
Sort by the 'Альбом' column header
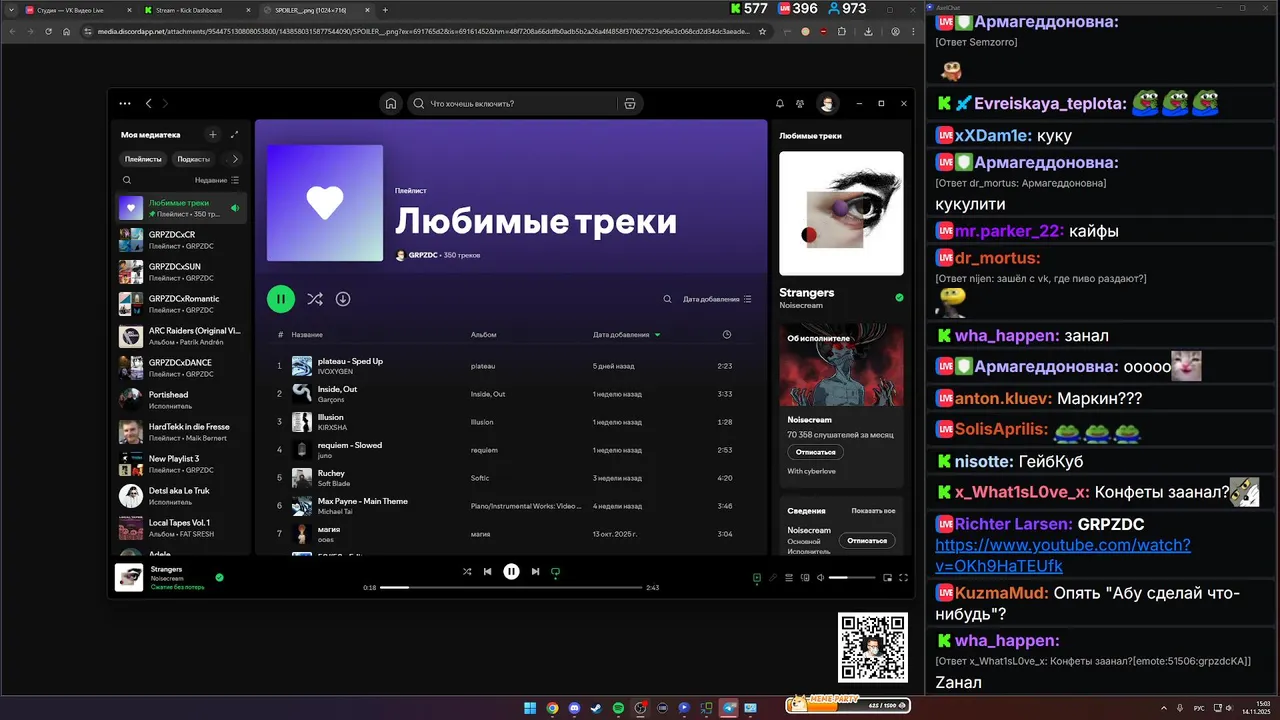pyautogui.click(x=483, y=334)
